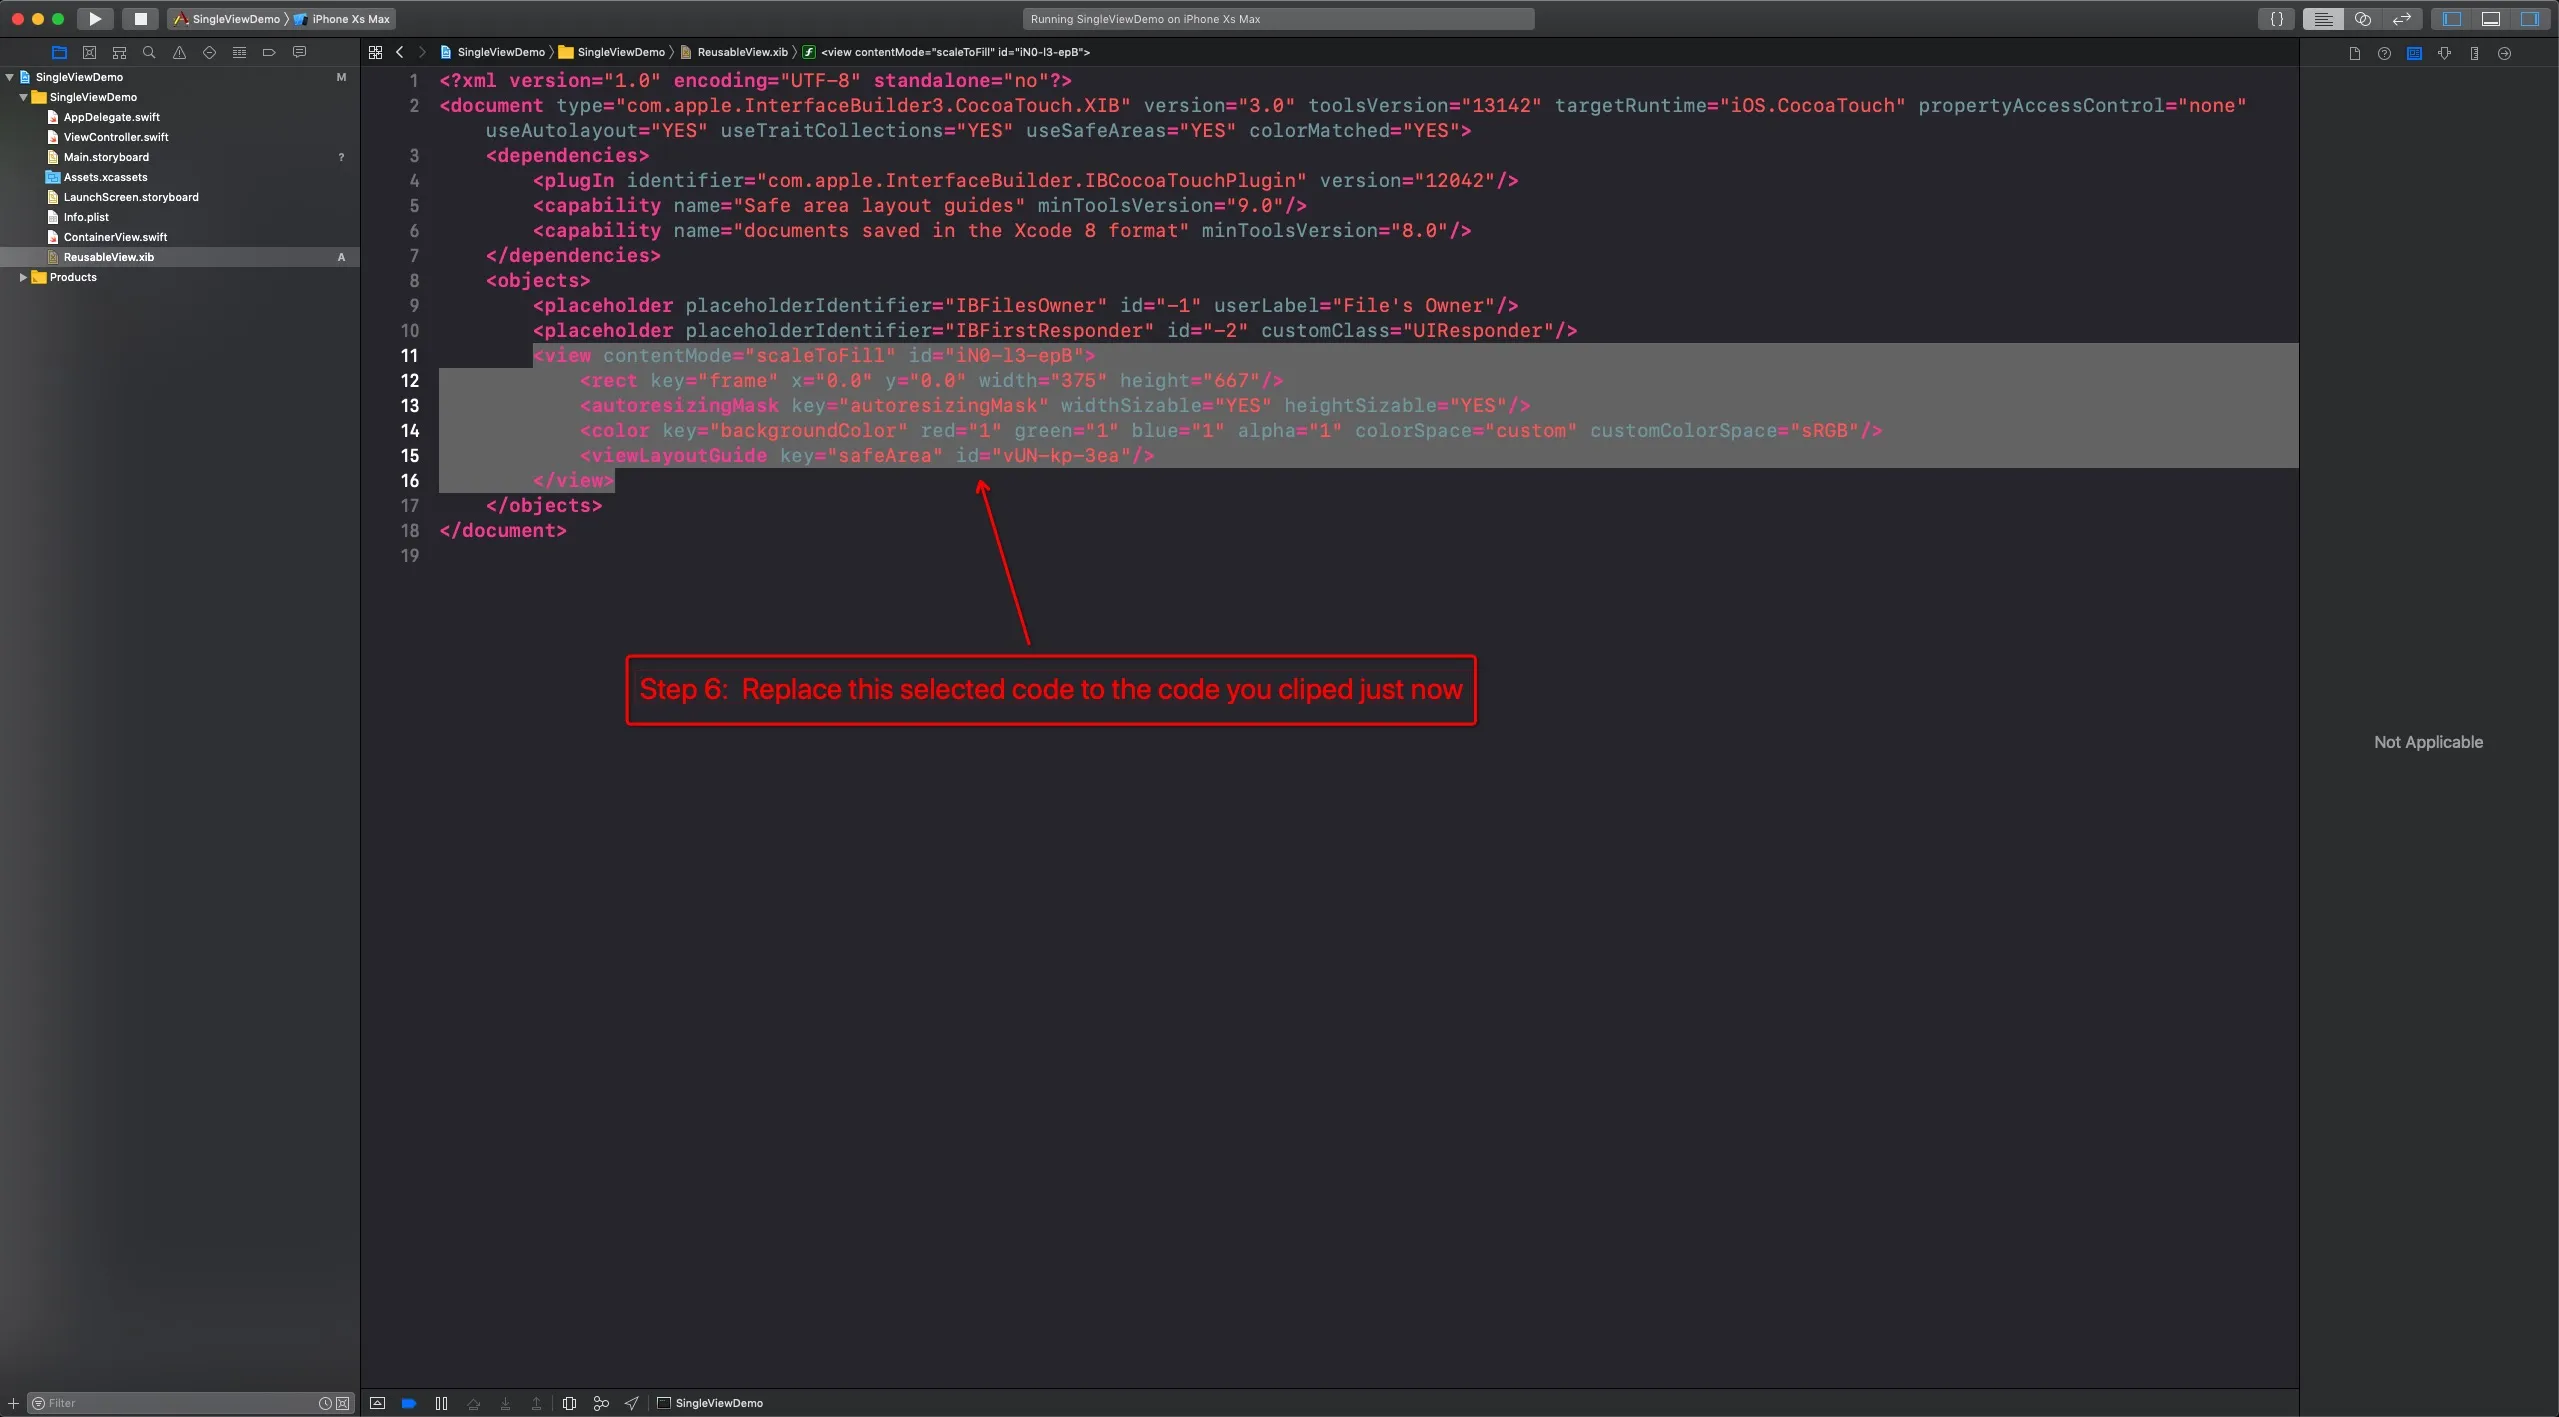Open Main.storyboard file
This screenshot has width=2559, height=1417.
click(106, 157)
